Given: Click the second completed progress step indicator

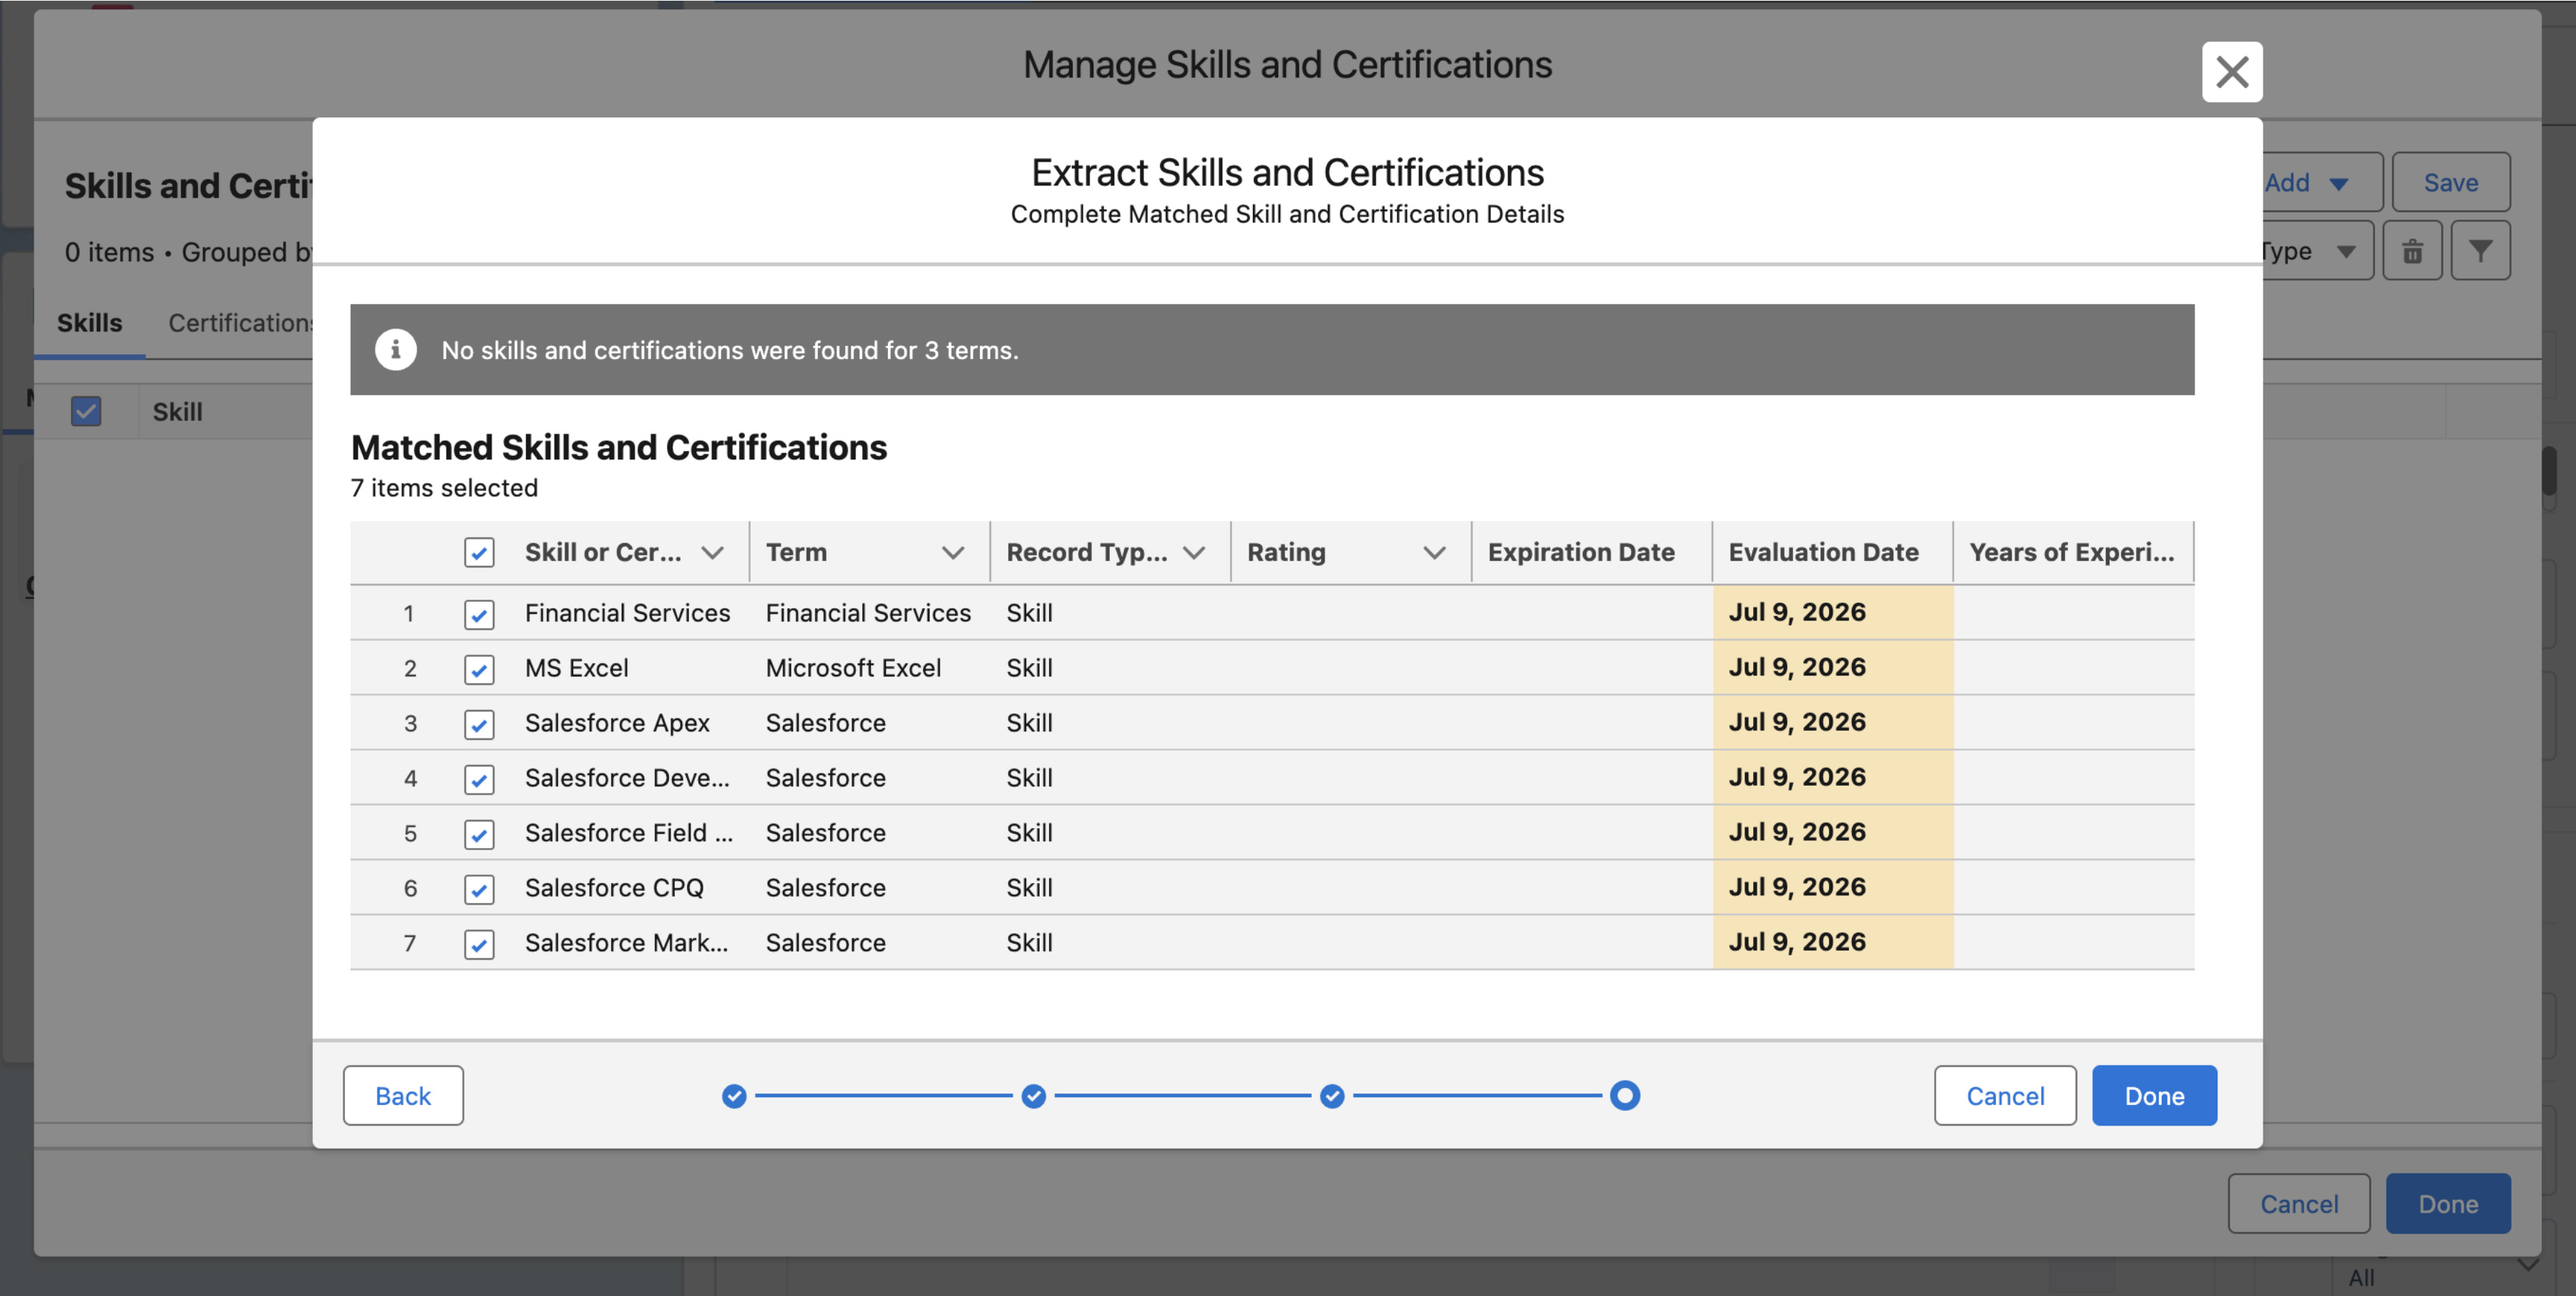Looking at the screenshot, I should (1033, 1096).
